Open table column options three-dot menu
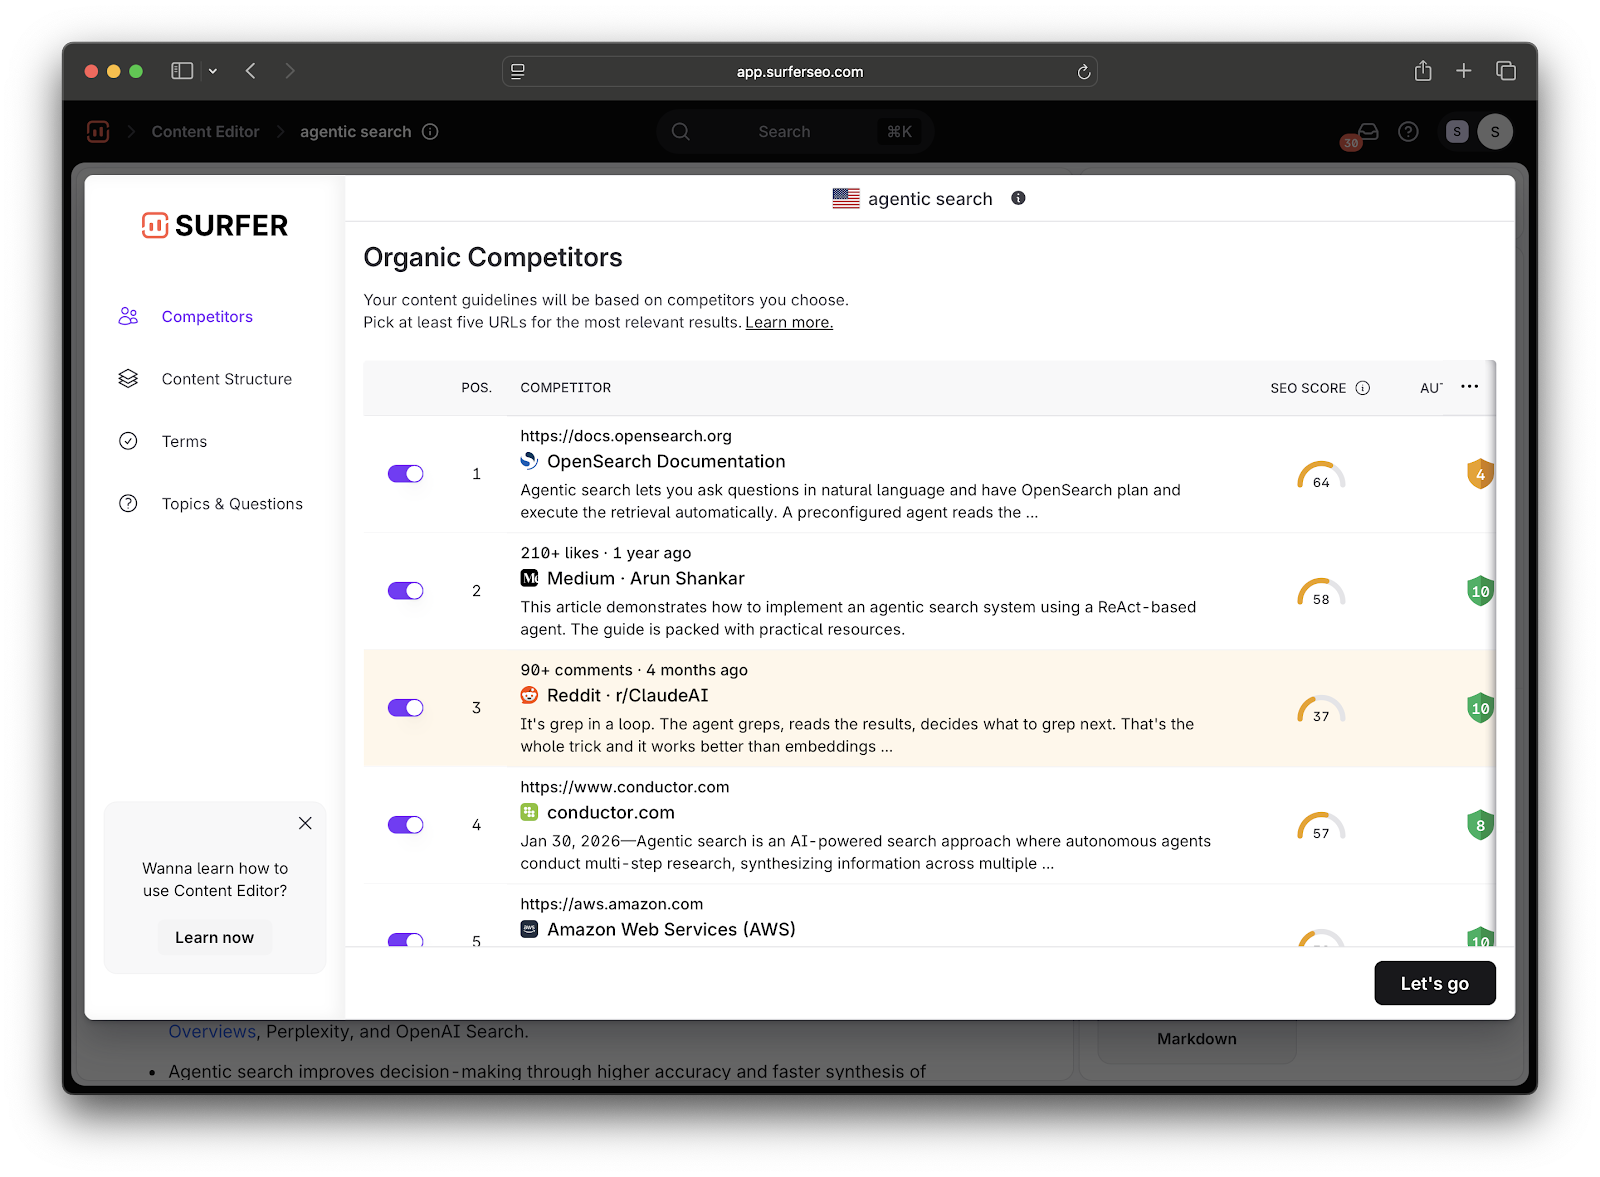 tap(1469, 387)
